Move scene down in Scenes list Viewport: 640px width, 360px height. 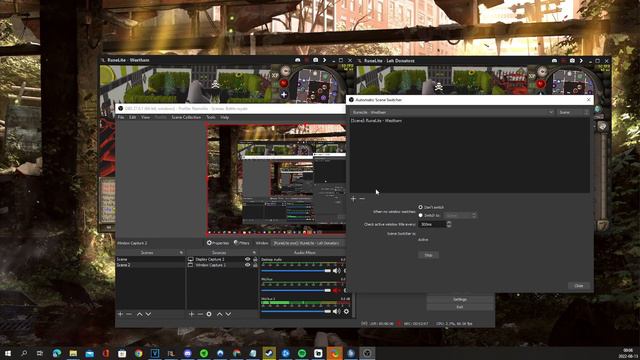pyautogui.click(x=148, y=314)
